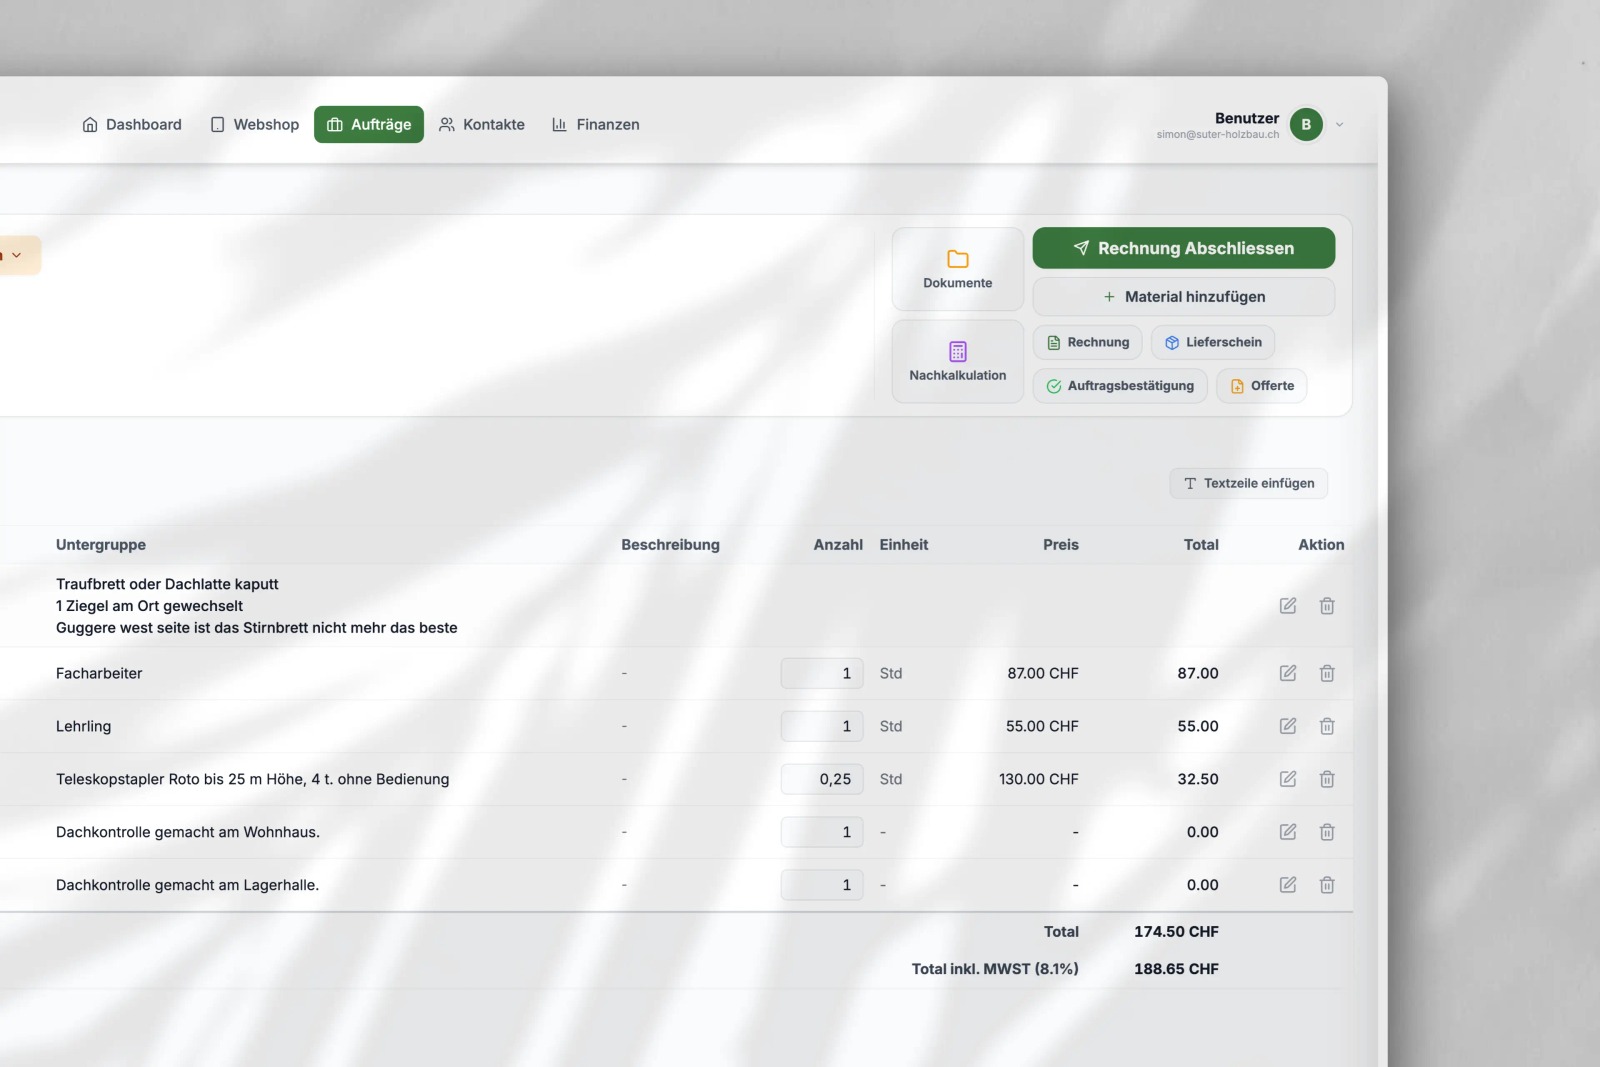Screen dimensions: 1600x1067
Task: Open the Dokumente folder tile
Action: 958,269
